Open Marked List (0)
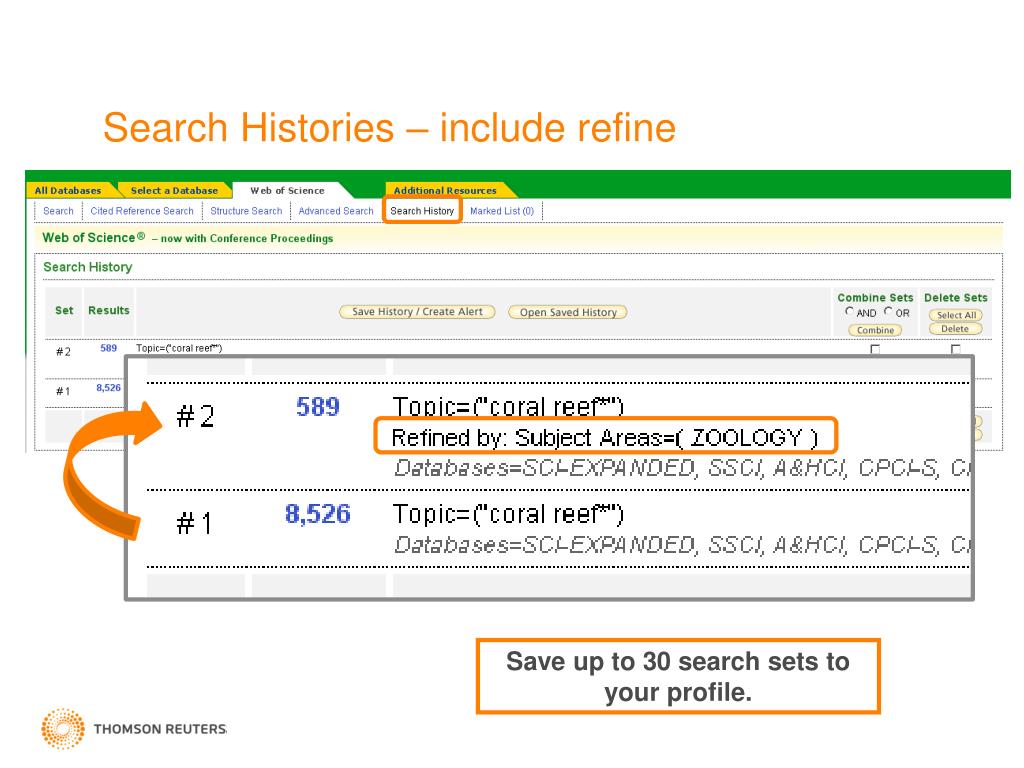The height and width of the screenshot is (768, 1024). [x=502, y=211]
